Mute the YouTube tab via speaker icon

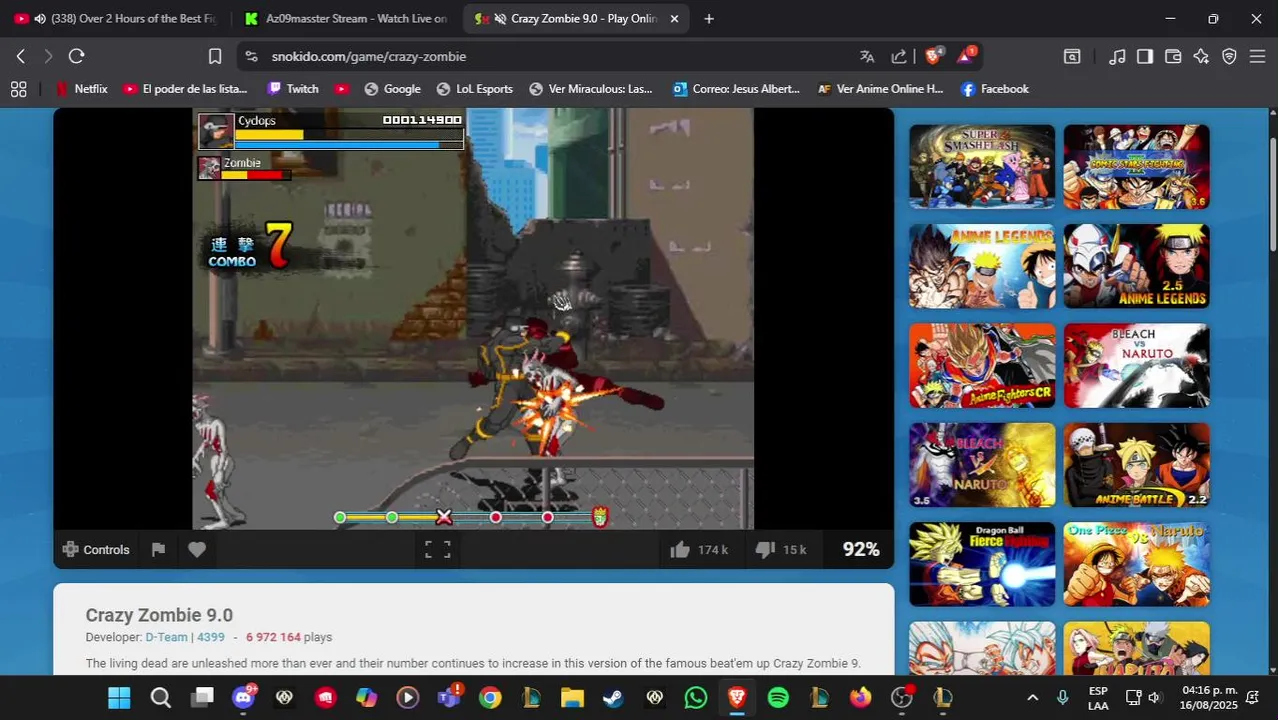pos(40,19)
